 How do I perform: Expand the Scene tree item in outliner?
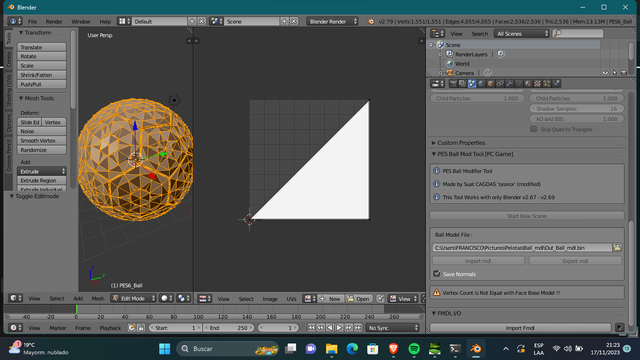431,45
